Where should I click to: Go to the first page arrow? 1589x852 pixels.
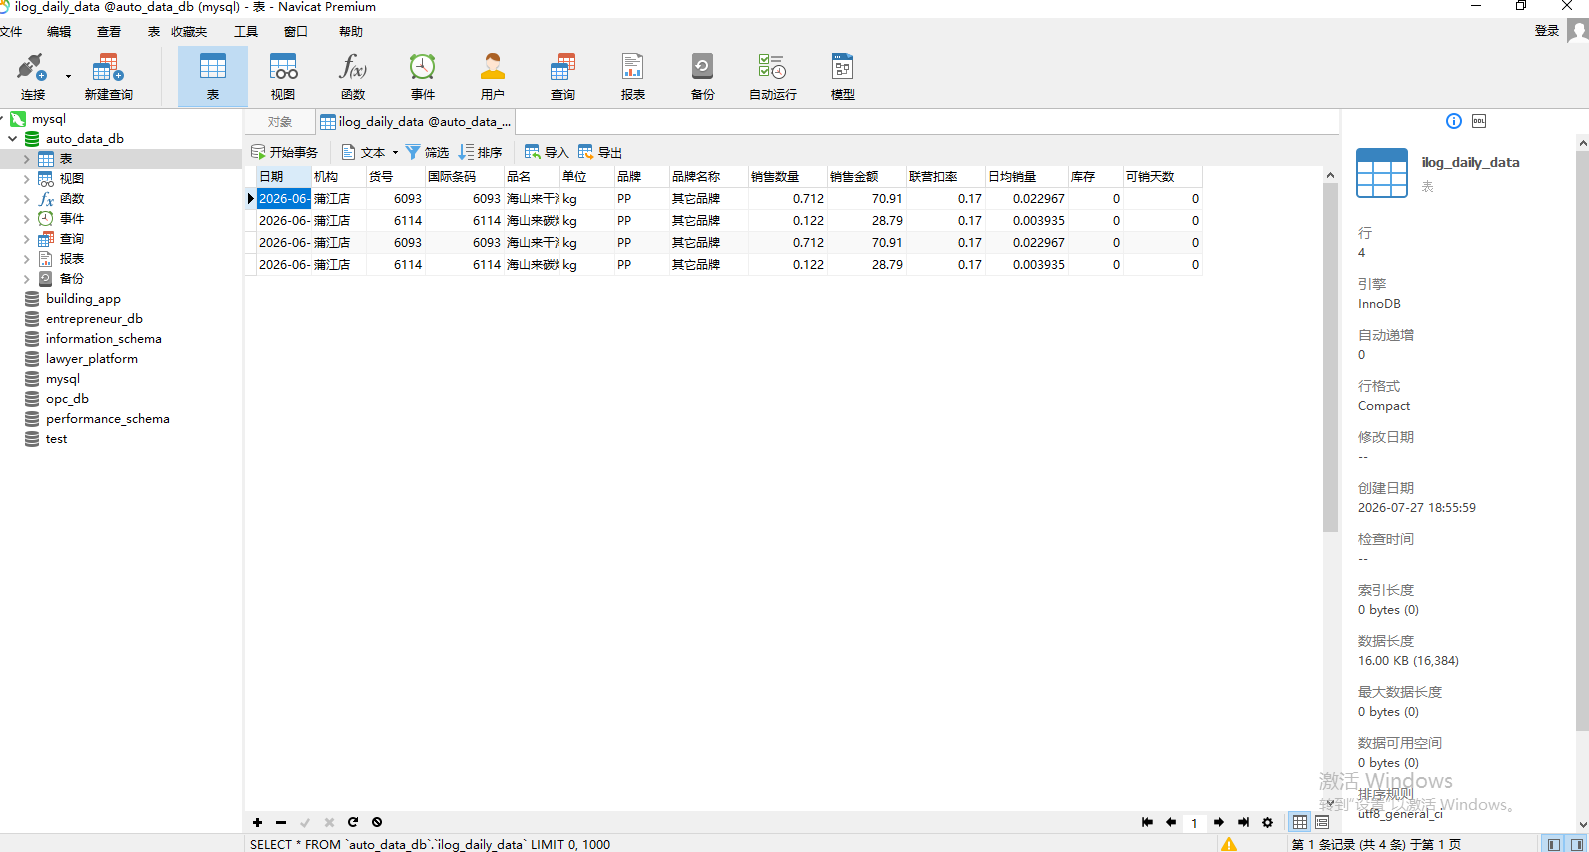coord(1147,822)
